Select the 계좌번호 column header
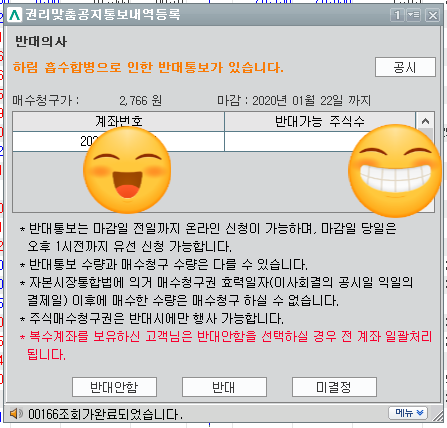This screenshot has width=447, height=428. click(119, 121)
